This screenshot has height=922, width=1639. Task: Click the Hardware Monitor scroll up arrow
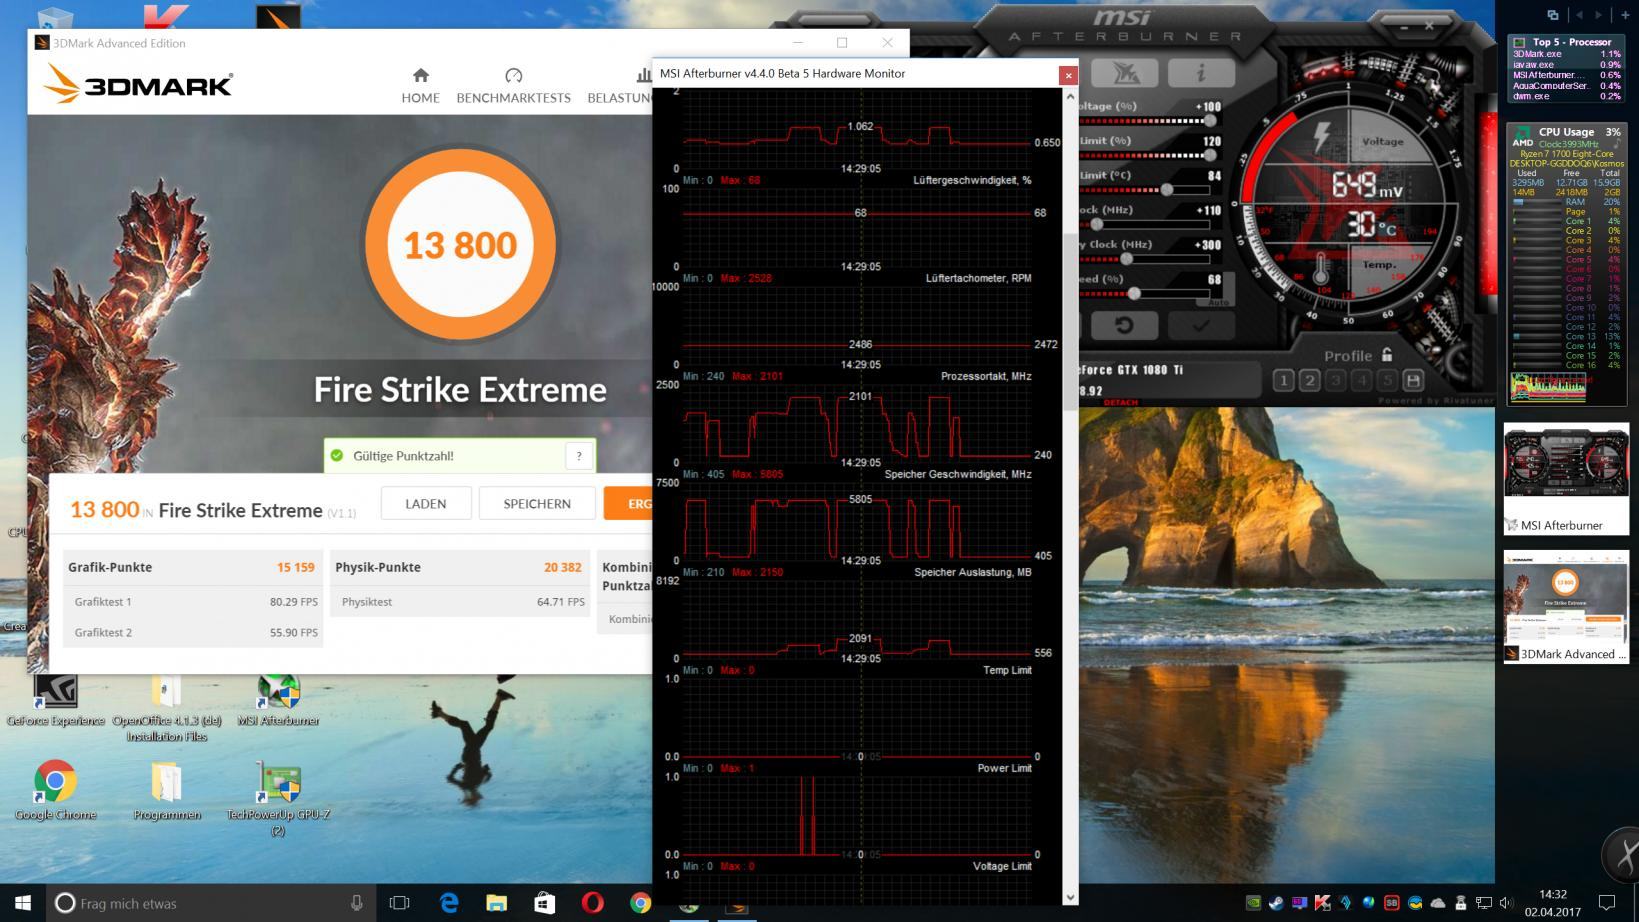click(x=1070, y=97)
